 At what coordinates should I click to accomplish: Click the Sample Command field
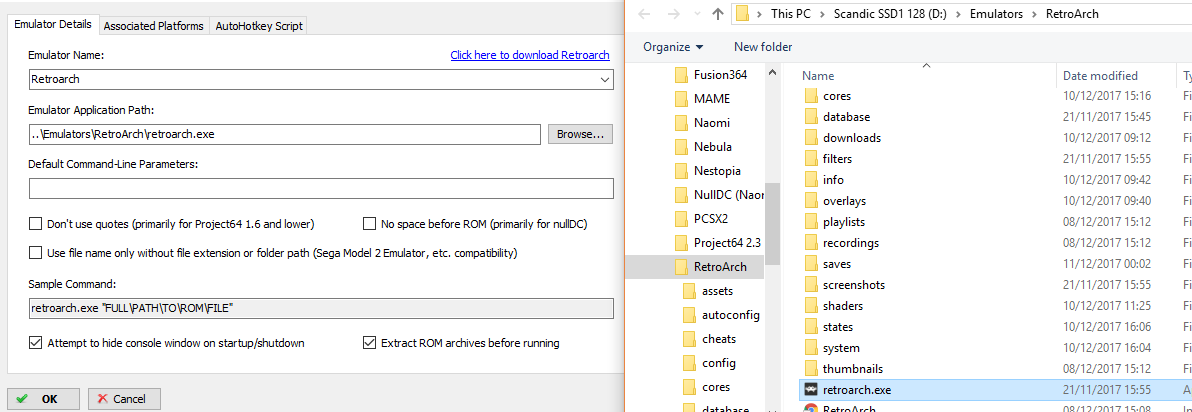point(321,309)
